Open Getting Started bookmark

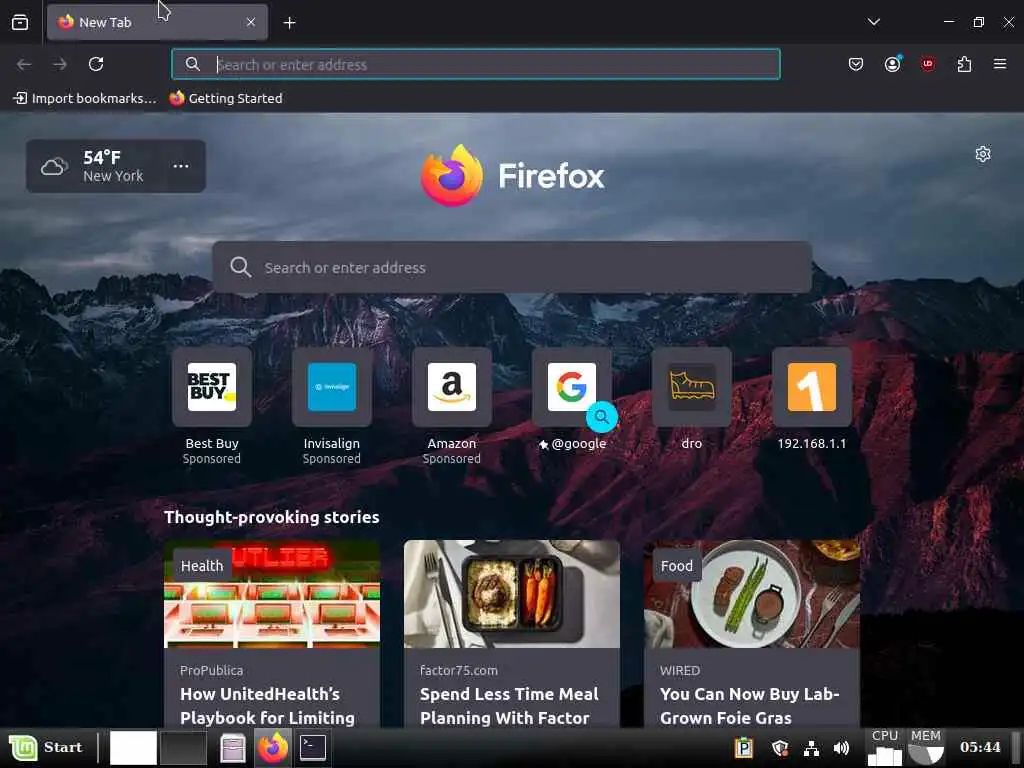(x=226, y=99)
